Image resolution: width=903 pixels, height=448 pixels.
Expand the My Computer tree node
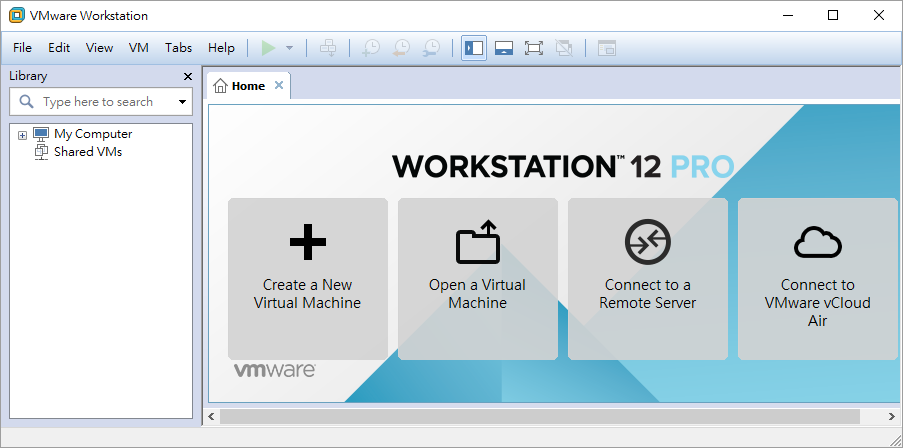click(x=22, y=135)
